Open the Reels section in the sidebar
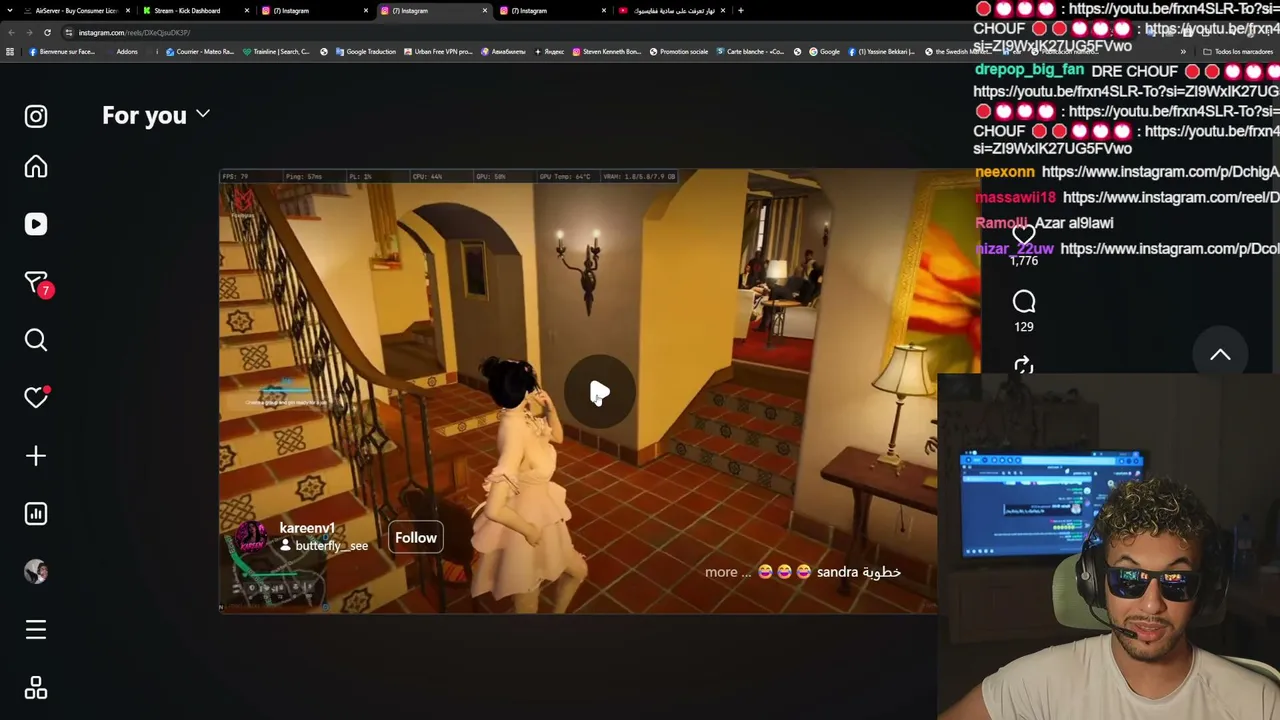1280x720 pixels. (x=36, y=224)
